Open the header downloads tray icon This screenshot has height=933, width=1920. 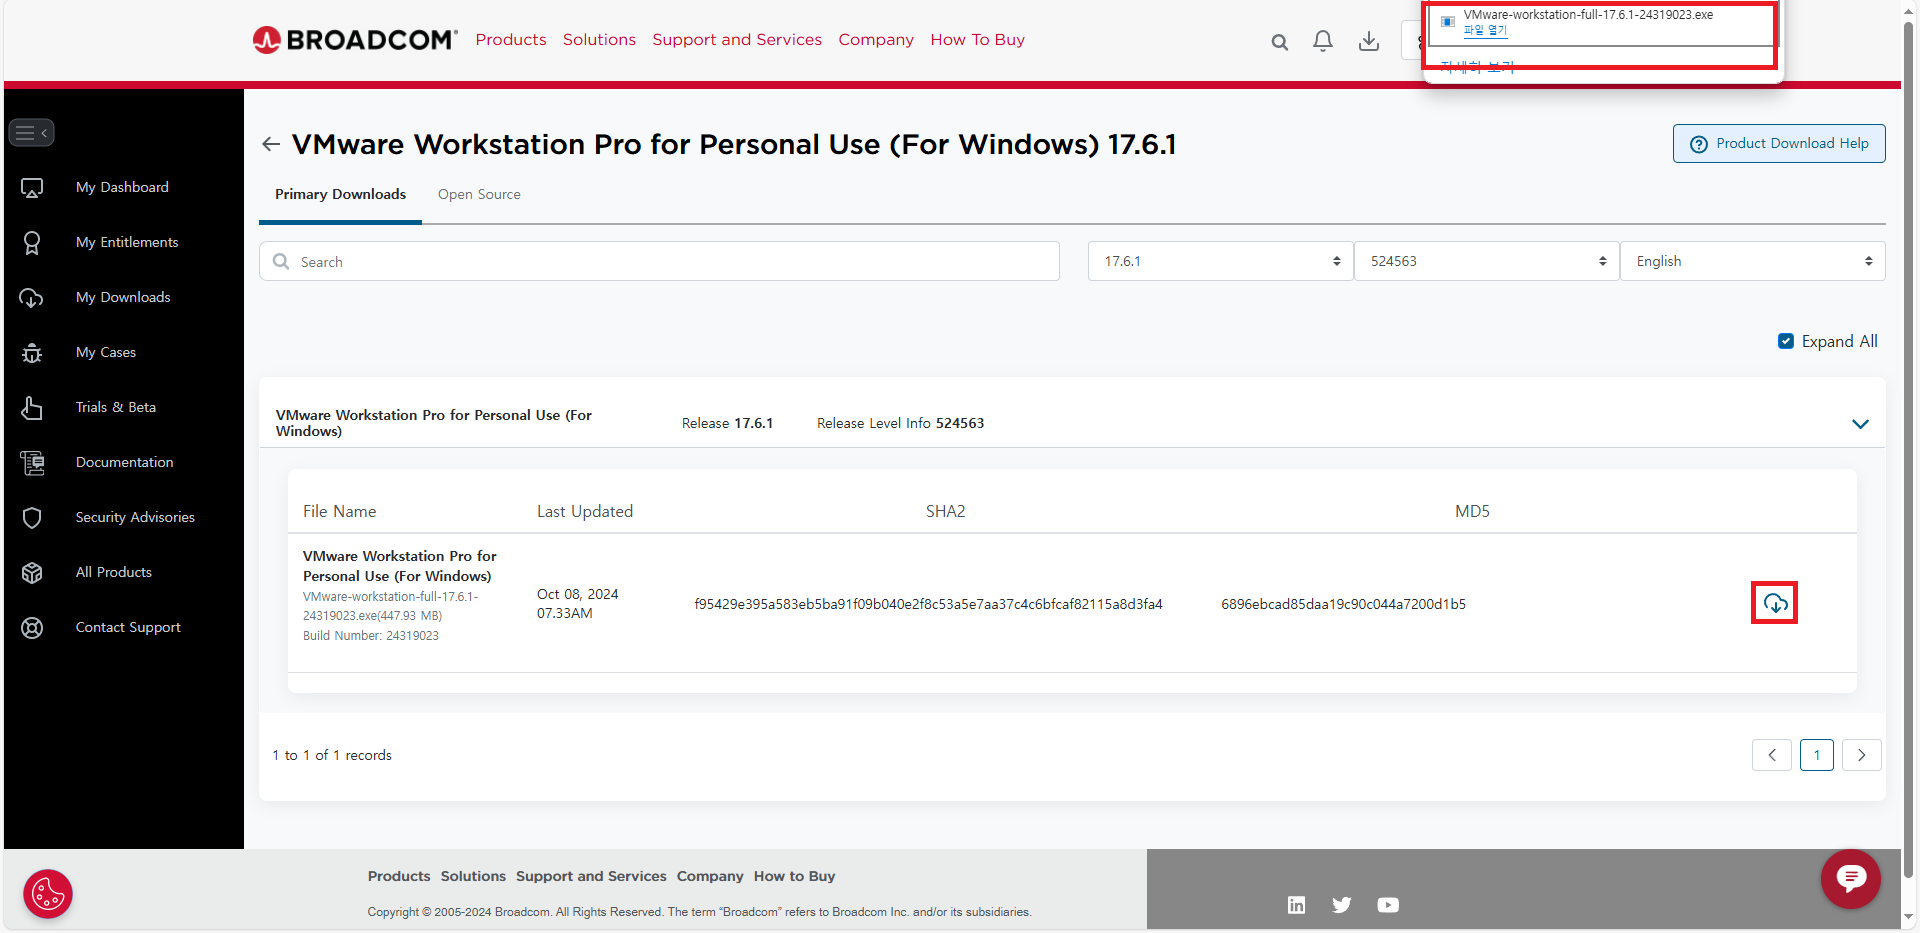click(x=1369, y=41)
